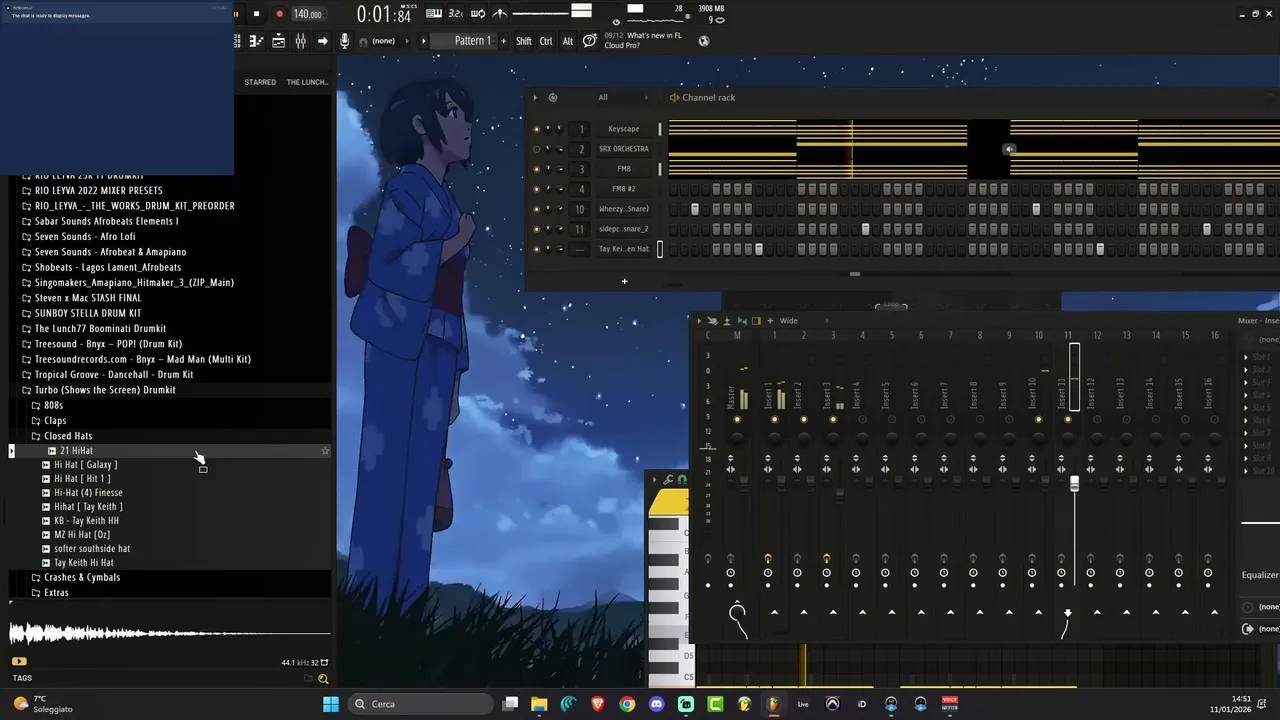
Task: Toggle the Insert 11 mute LED
Action: click(1067, 420)
